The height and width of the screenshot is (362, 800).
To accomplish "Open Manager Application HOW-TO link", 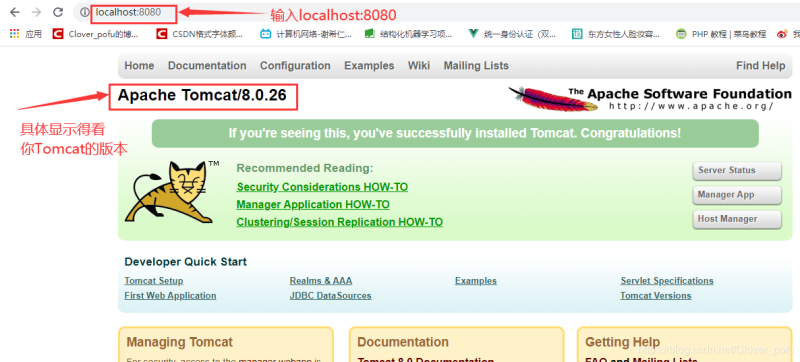I will 313,205.
